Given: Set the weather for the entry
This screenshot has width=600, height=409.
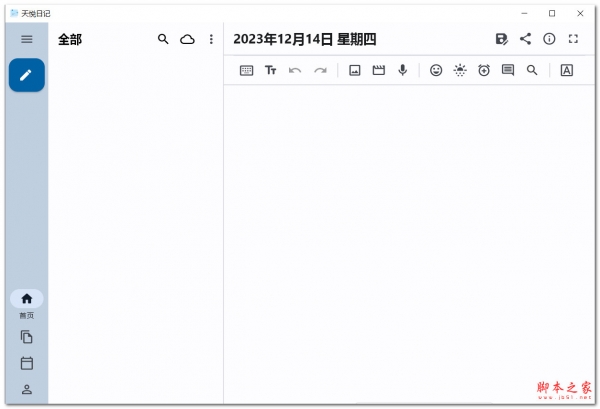Looking at the screenshot, I should click(460, 70).
